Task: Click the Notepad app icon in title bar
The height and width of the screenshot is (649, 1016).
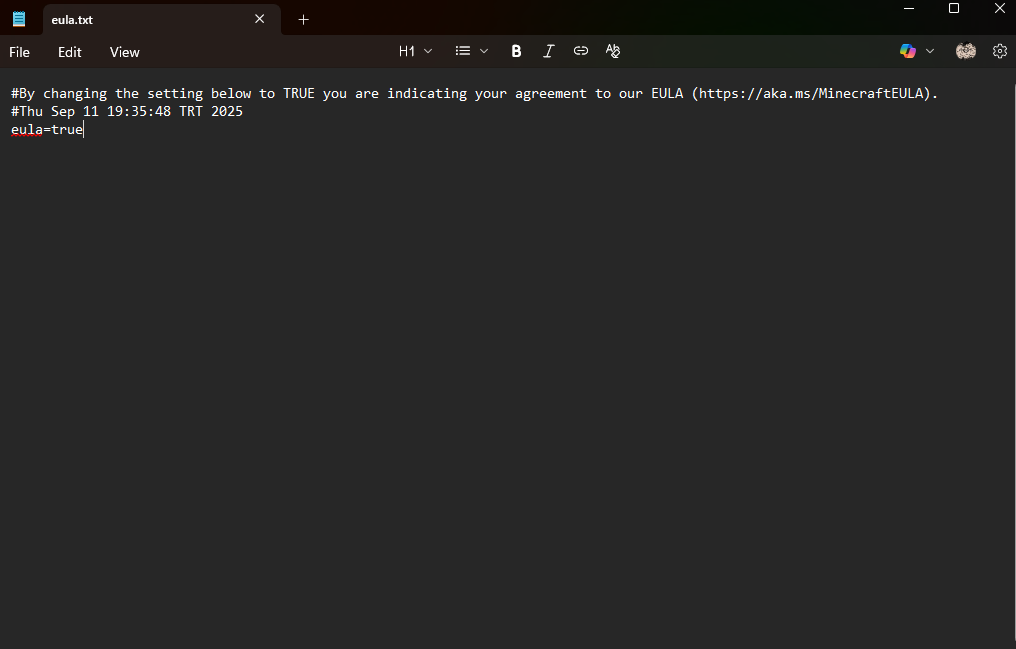Action: pyautogui.click(x=19, y=19)
